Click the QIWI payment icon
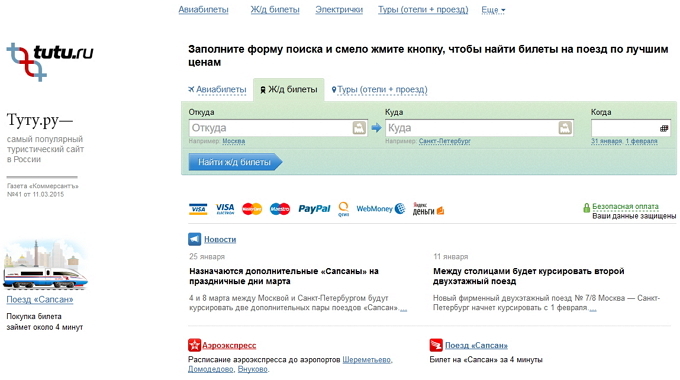The height and width of the screenshot is (380, 680). [343, 209]
